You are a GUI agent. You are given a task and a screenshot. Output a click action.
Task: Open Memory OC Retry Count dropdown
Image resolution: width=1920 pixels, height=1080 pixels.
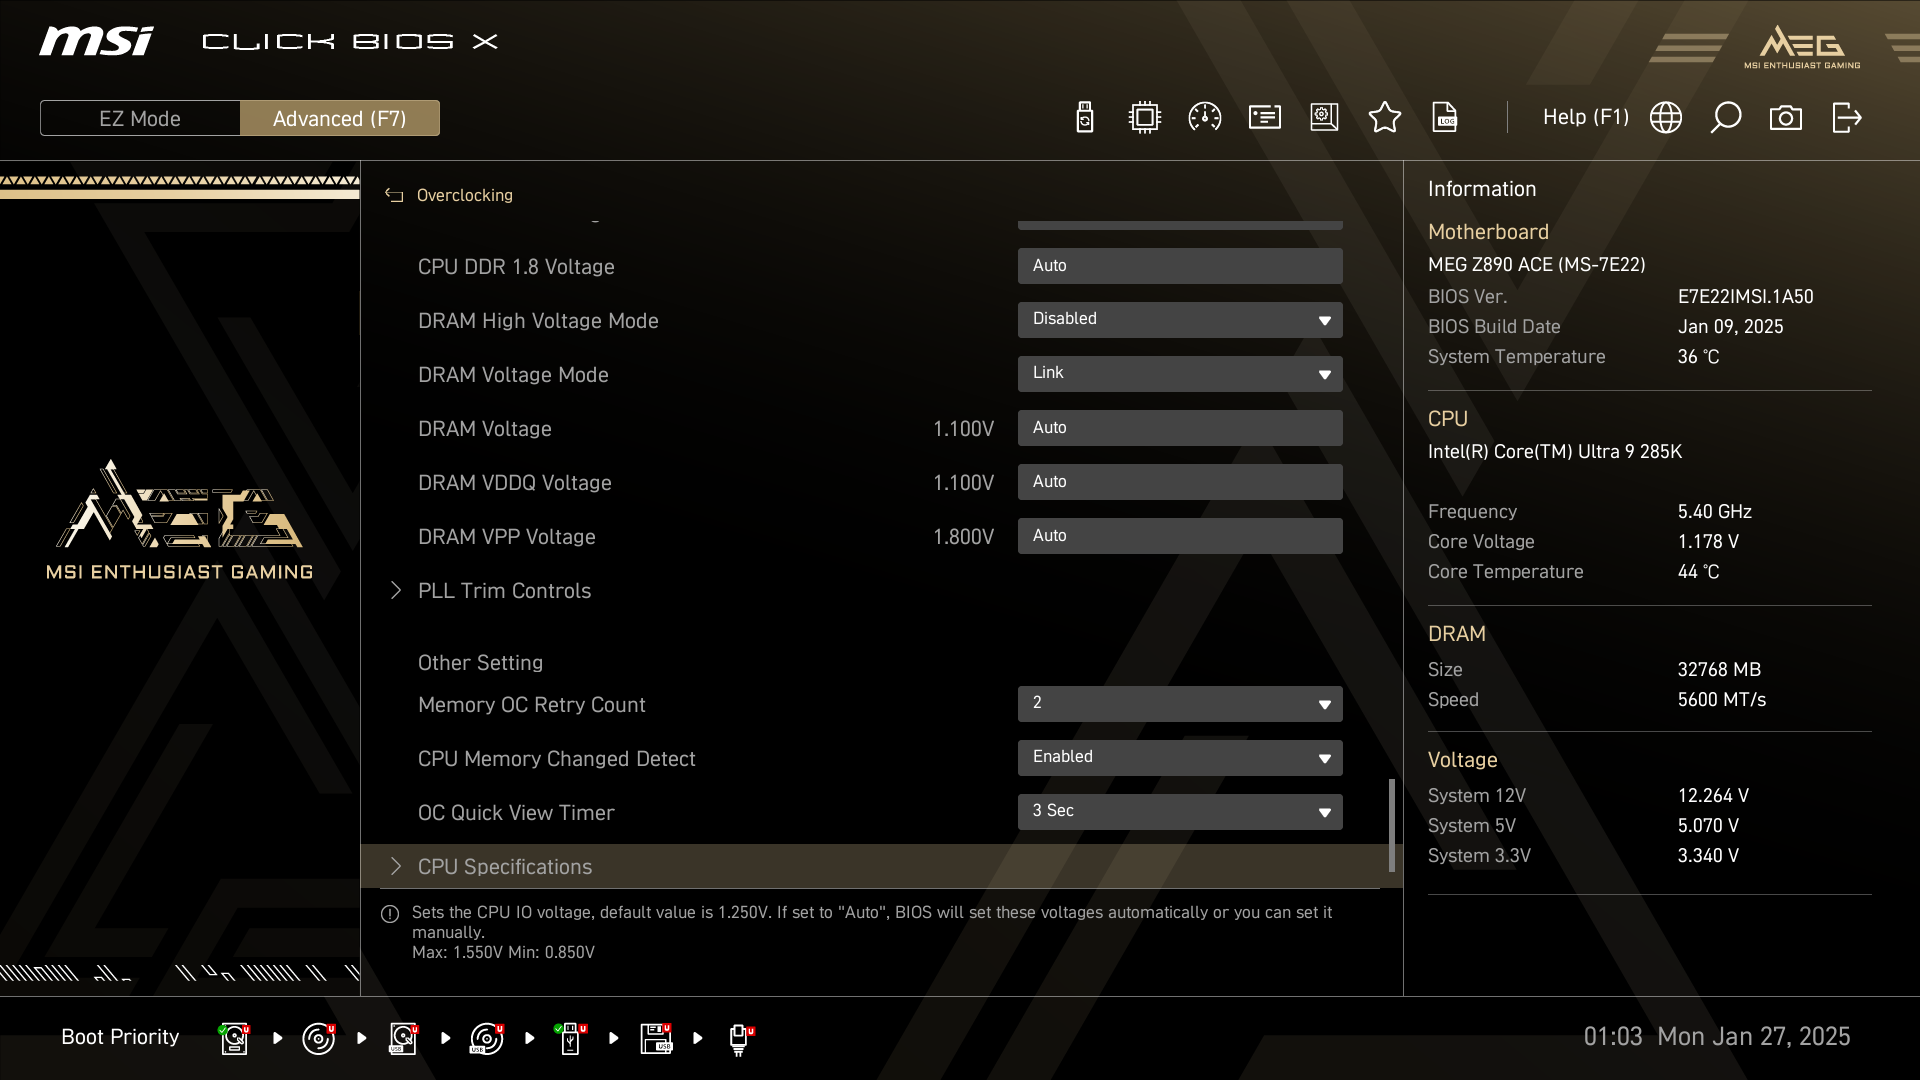(1179, 704)
